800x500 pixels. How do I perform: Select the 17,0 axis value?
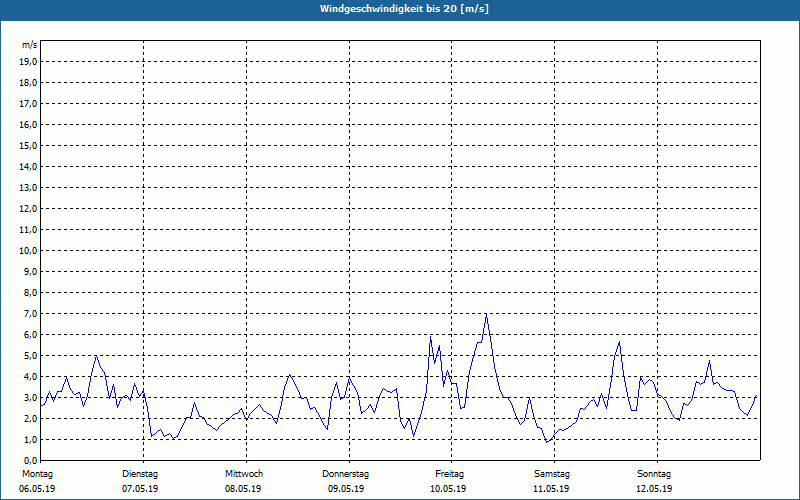coord(28,104)
